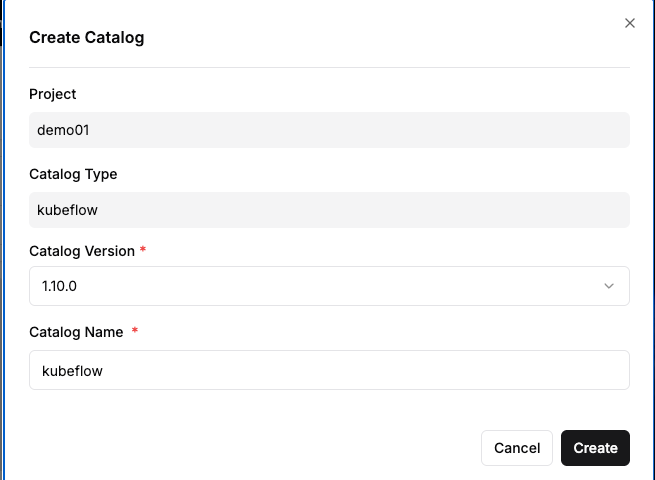The image size is (655, 480).
Task: Click the kubeflow text in Catalog Name
Action: click(72, 371)
